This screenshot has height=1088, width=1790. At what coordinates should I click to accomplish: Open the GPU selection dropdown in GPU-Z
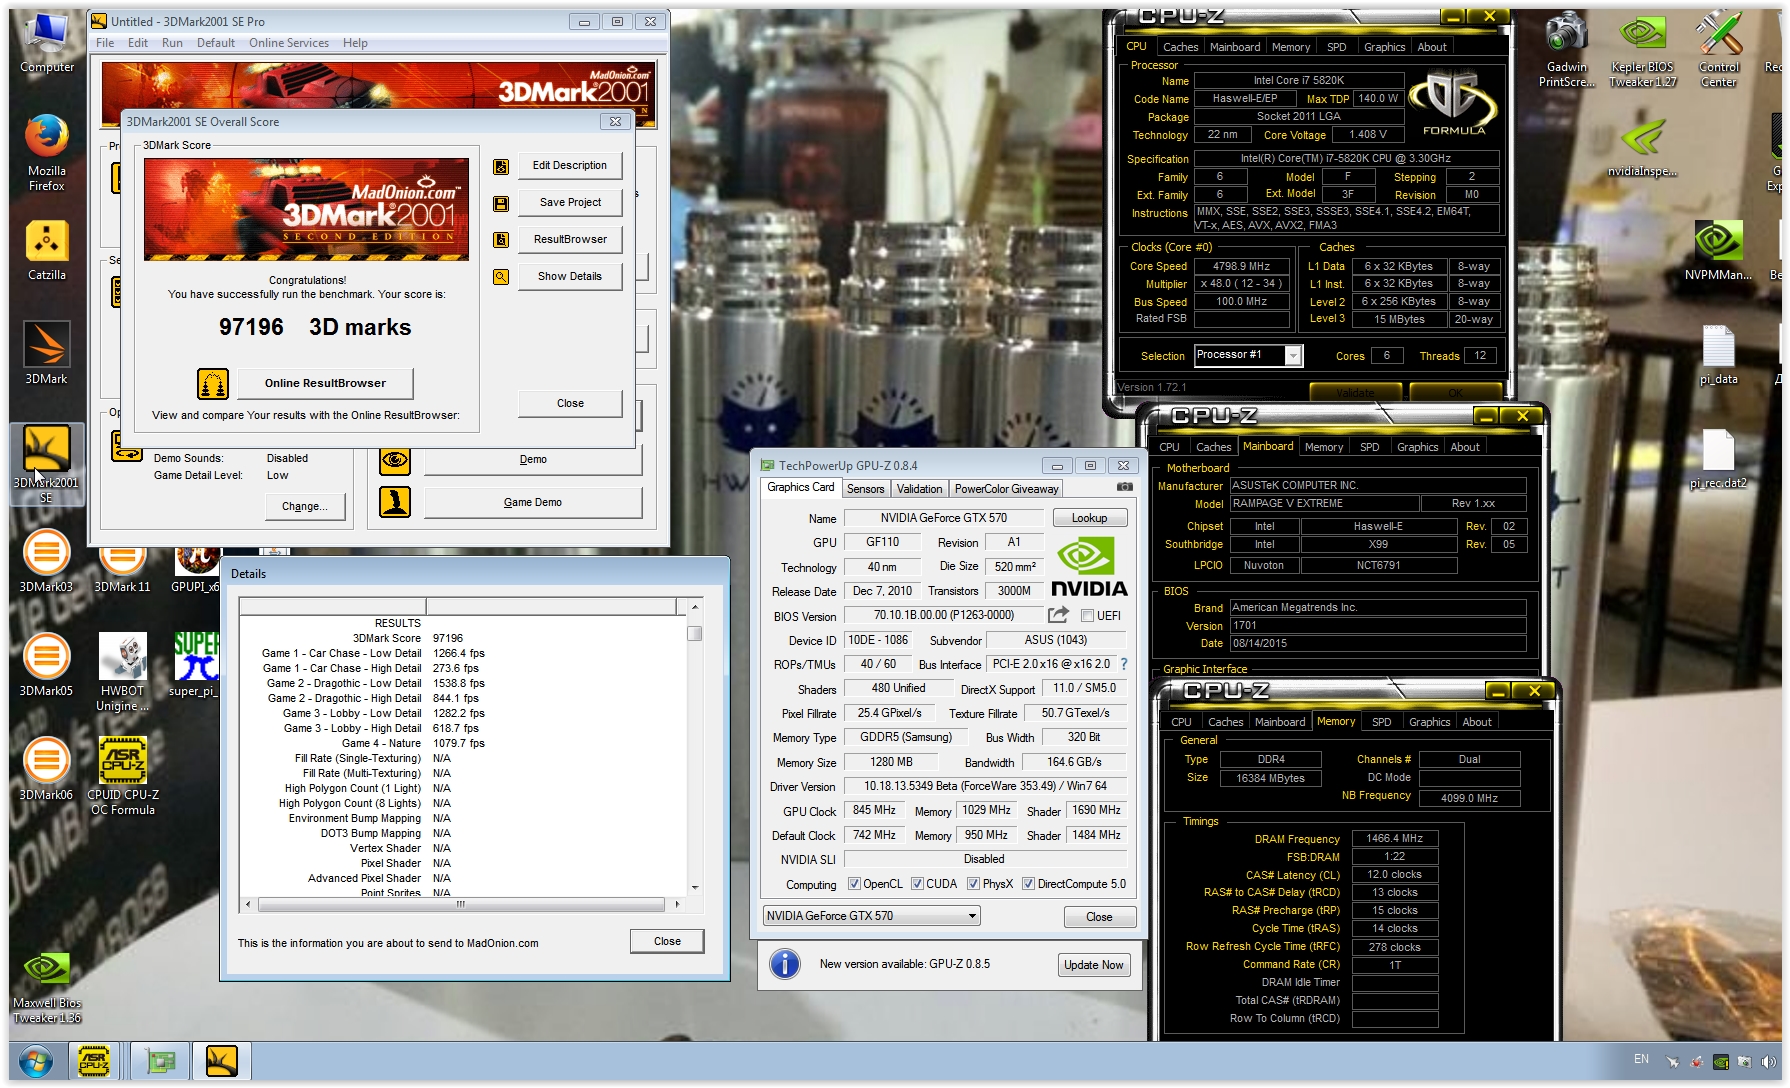[871, 916]
